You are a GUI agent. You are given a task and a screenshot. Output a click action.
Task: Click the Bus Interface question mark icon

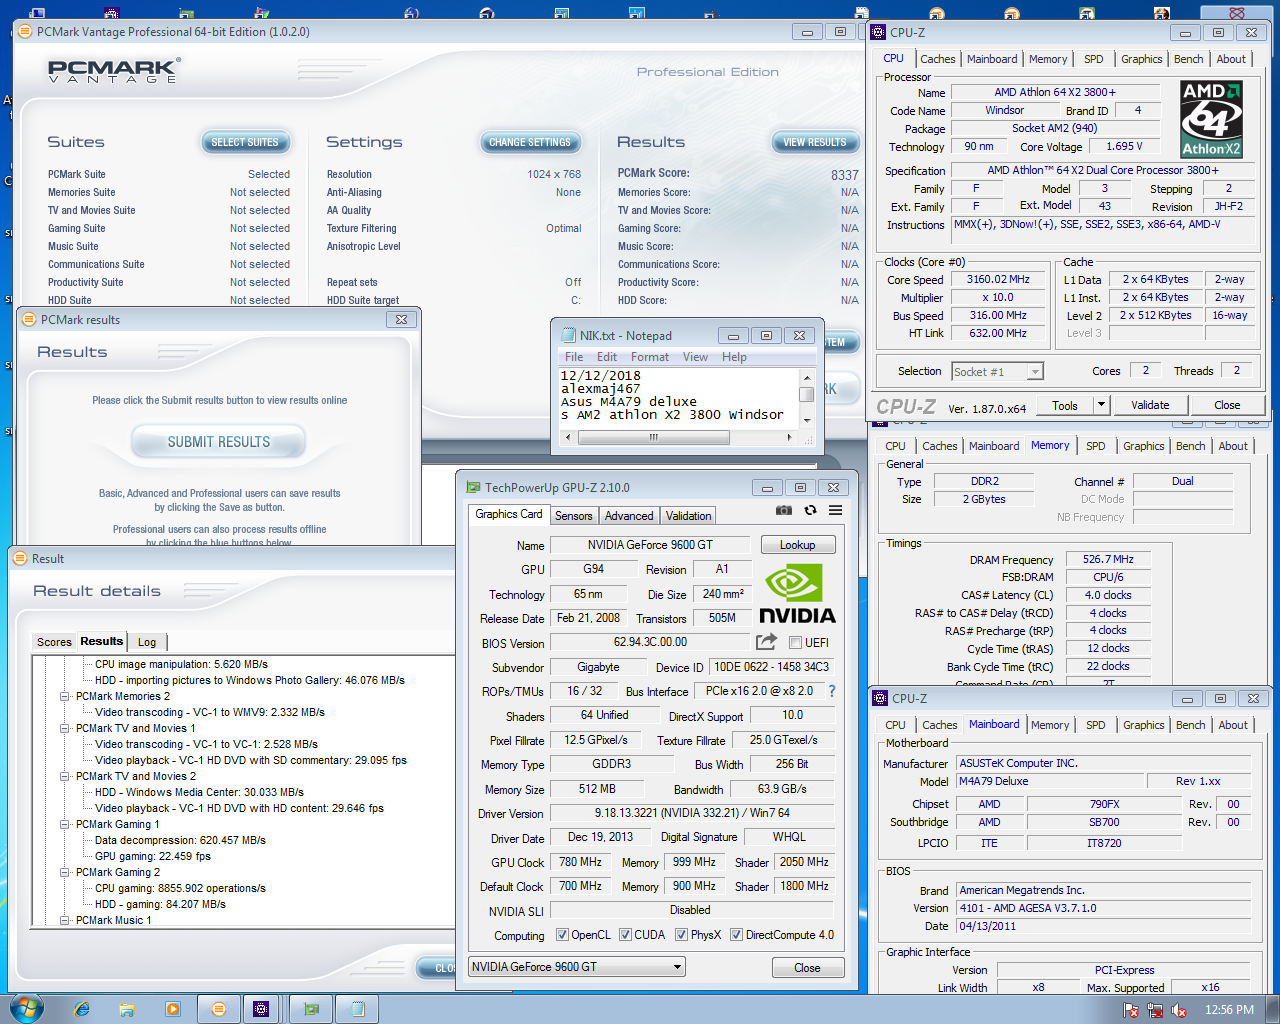(832, 691)
